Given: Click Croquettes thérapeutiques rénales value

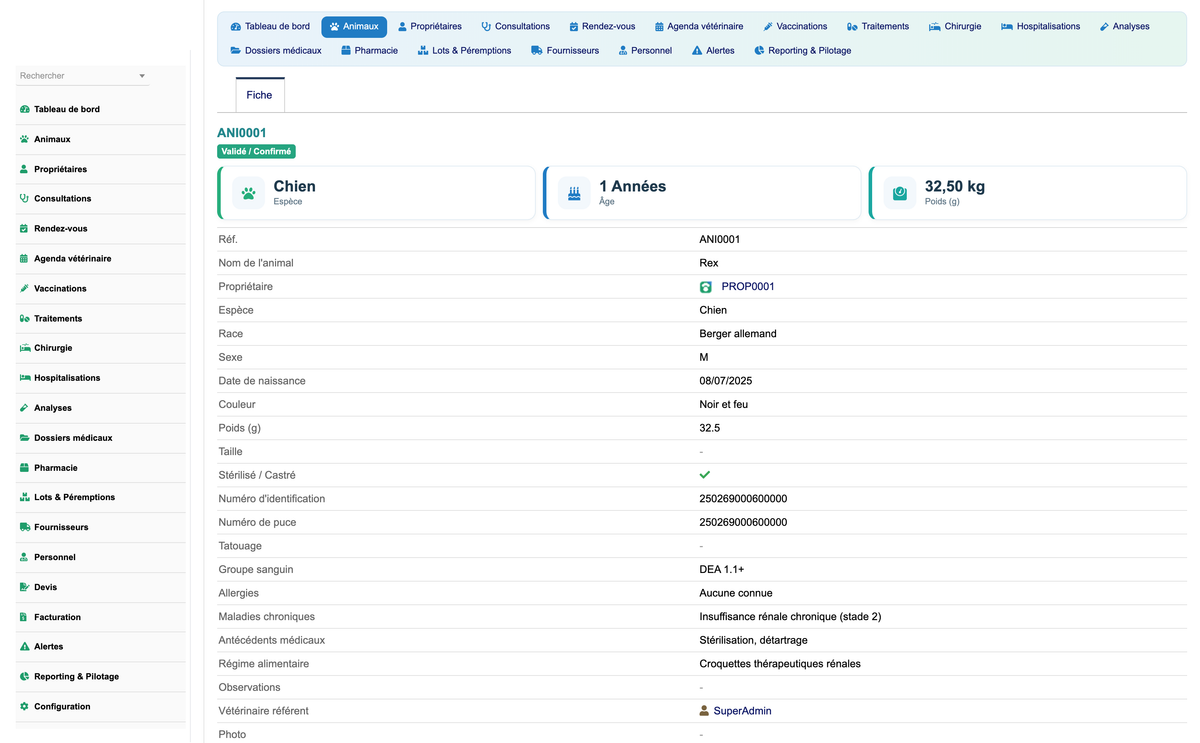Looking at the screenshot, I should click(x=780, y=664).
